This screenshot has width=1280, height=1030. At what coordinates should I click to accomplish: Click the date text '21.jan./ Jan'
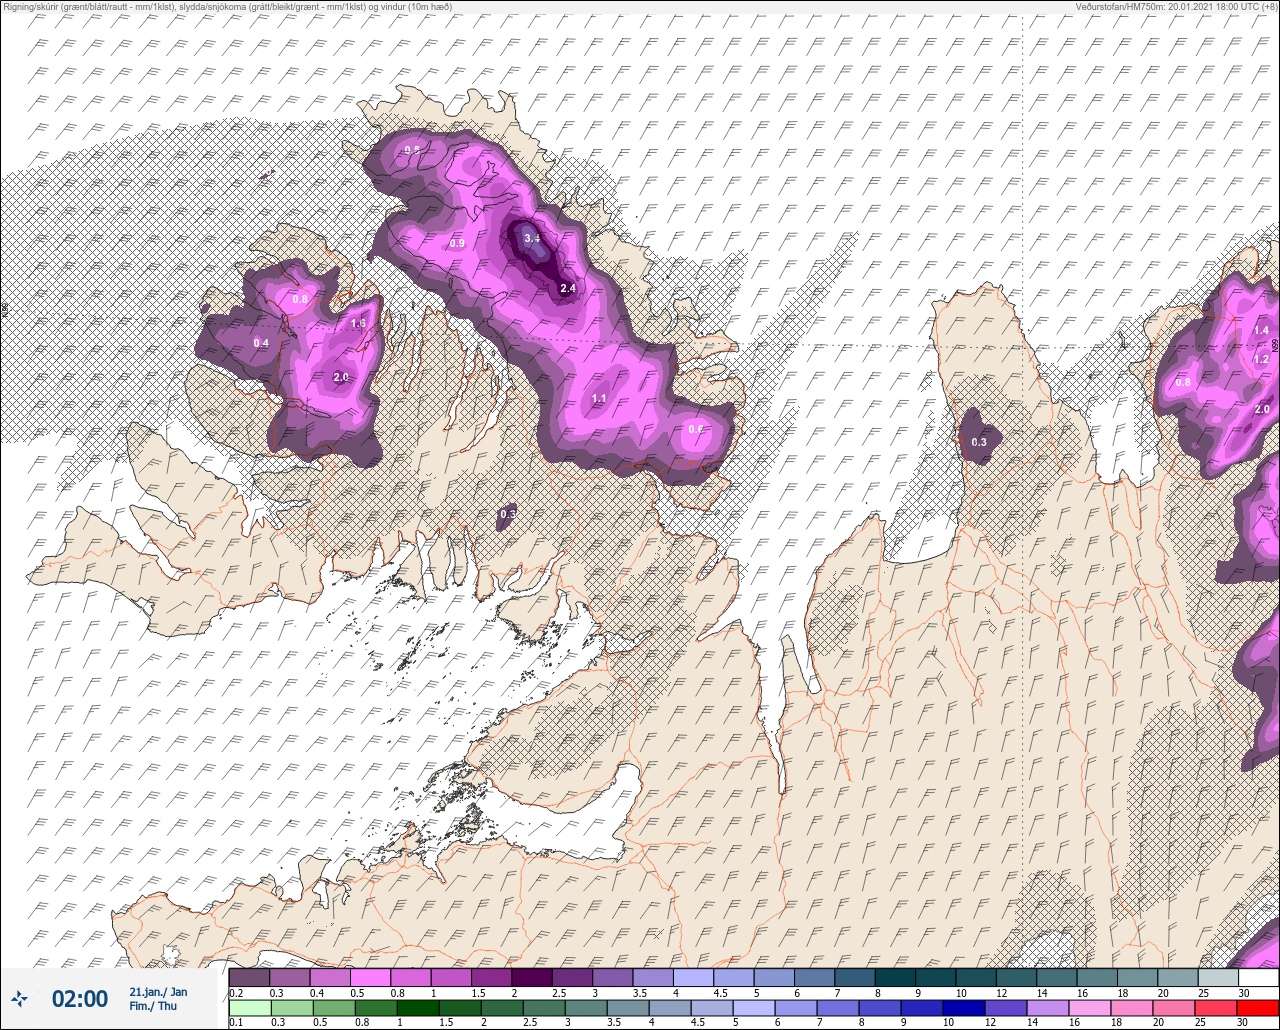(x=158, y=991)
